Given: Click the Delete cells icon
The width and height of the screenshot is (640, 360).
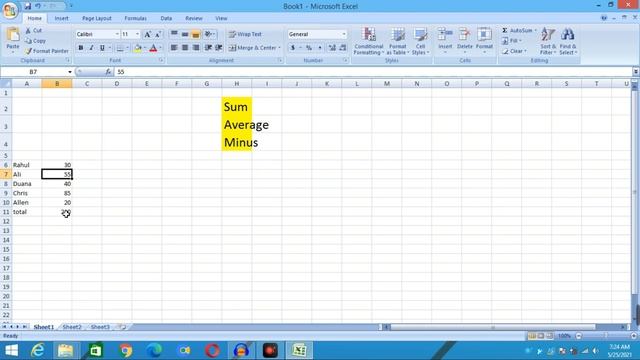Looking at the screenshot, I should (464, 34).
